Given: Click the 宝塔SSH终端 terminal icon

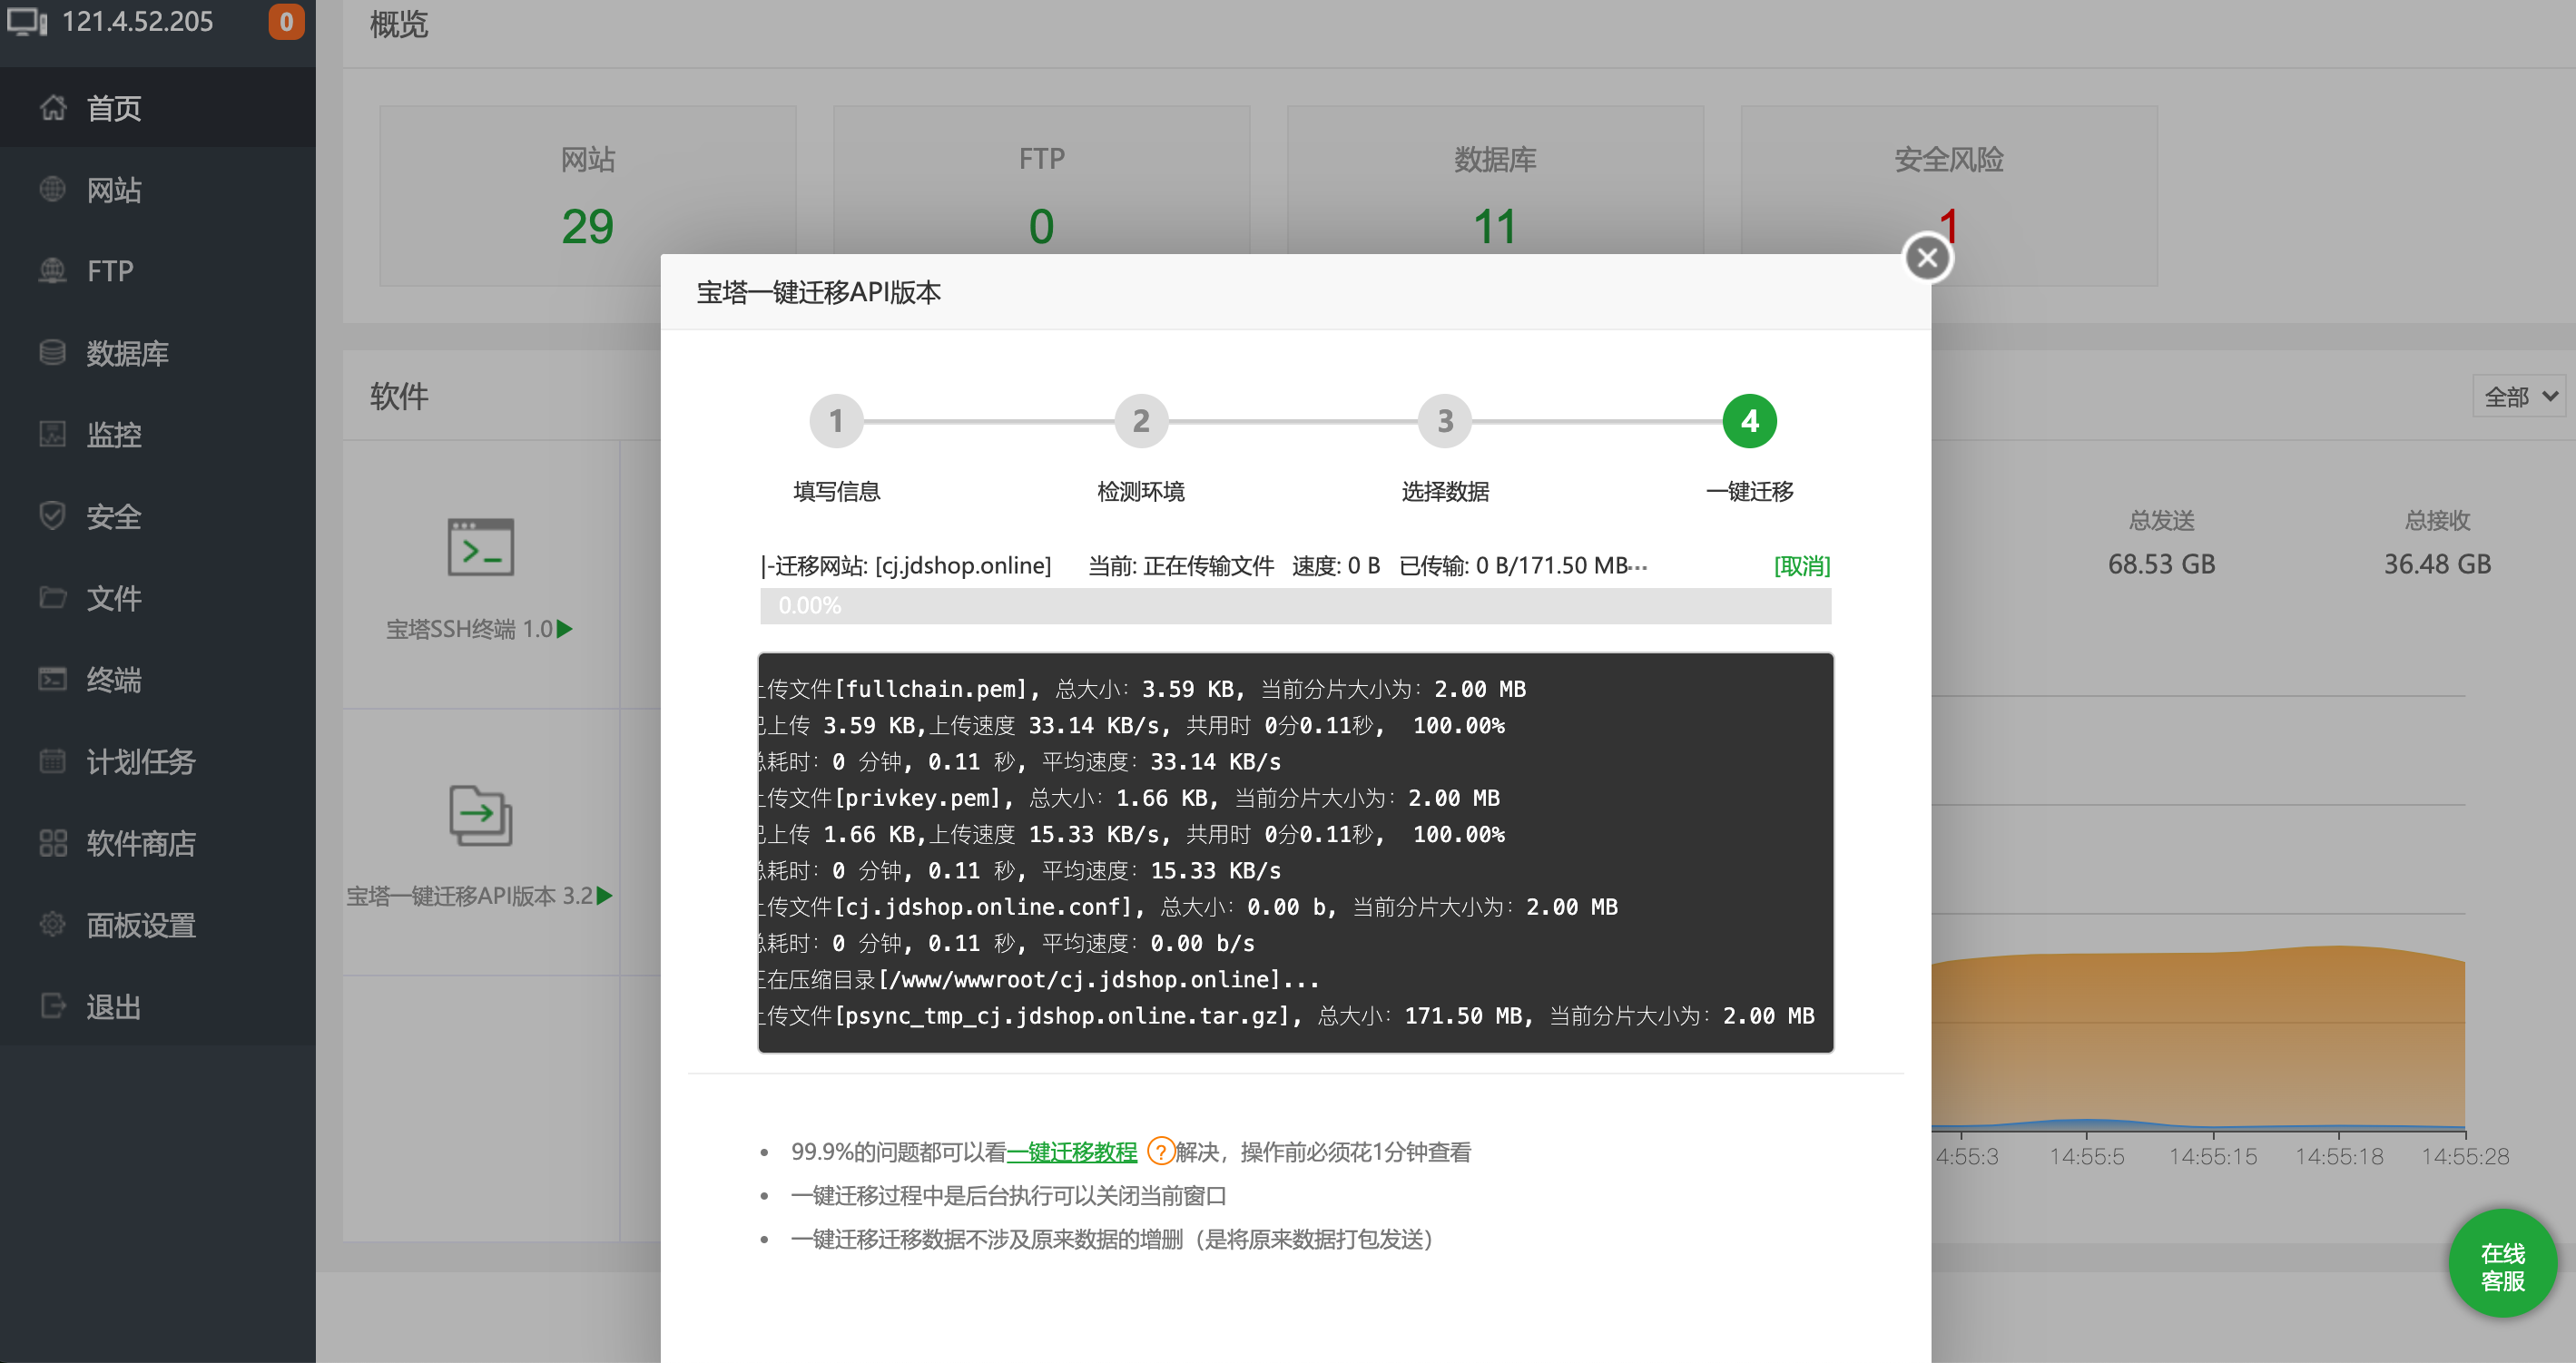Looking at the screenshot, I should 480,547.
